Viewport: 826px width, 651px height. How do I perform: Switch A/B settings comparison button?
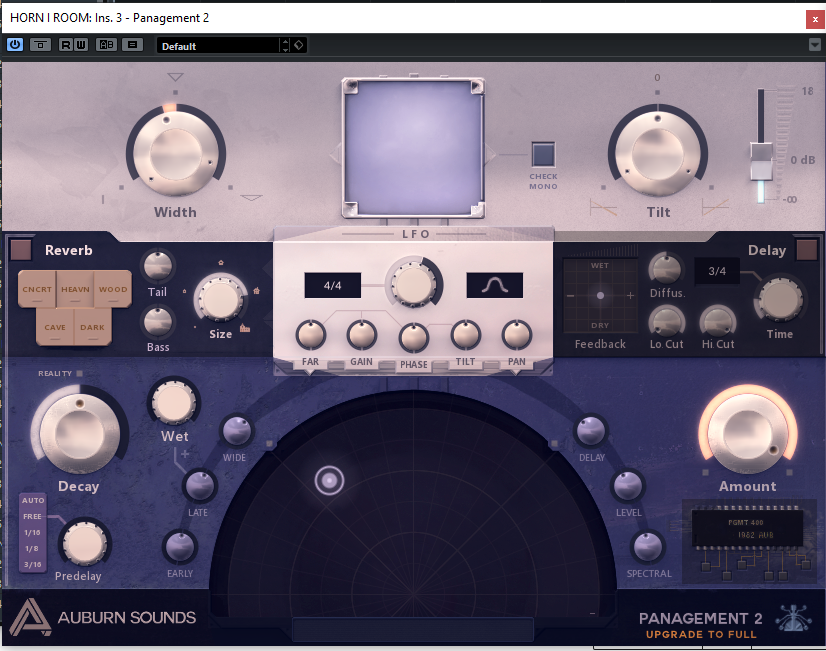point(106,45)
